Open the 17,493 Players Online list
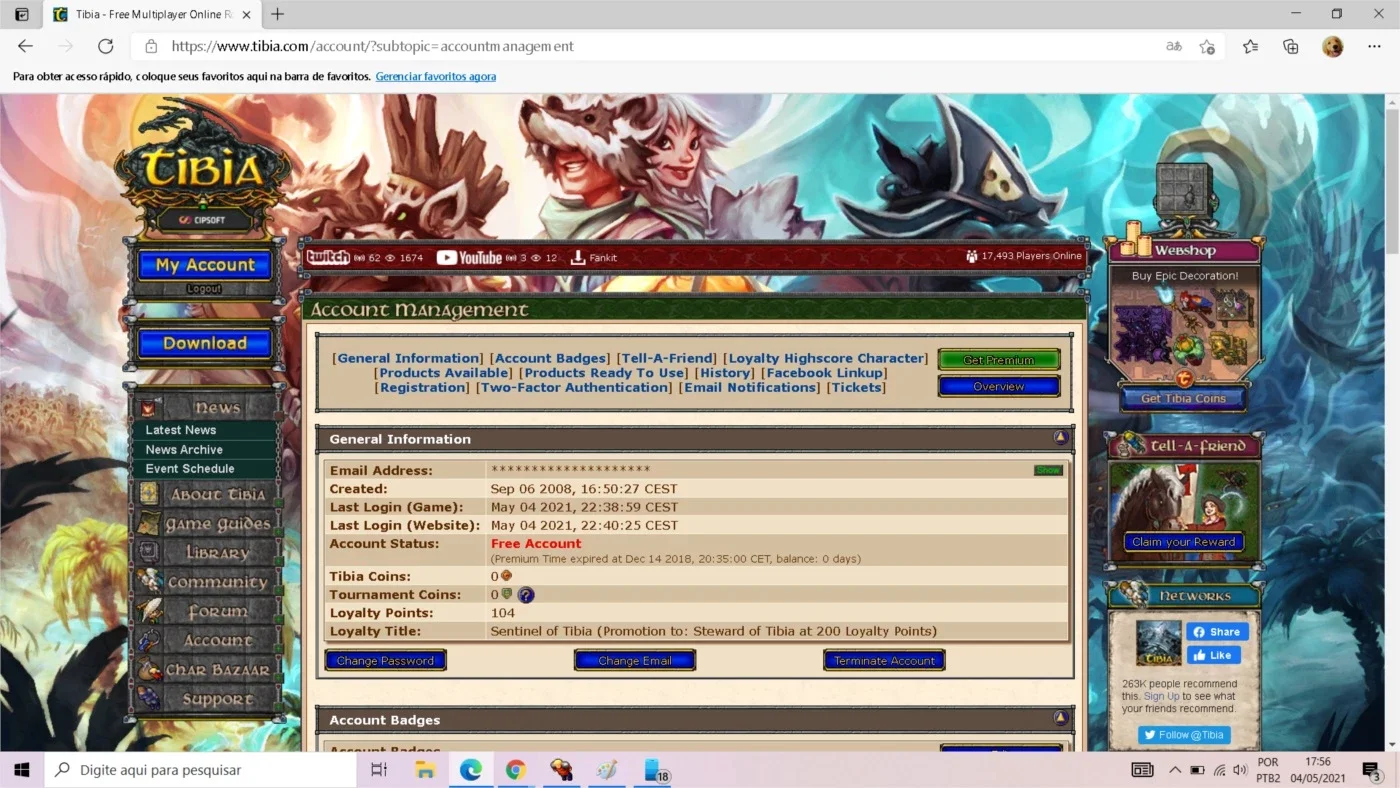The height and width of the screenshot is (788, 1400). coord(1024,256)
